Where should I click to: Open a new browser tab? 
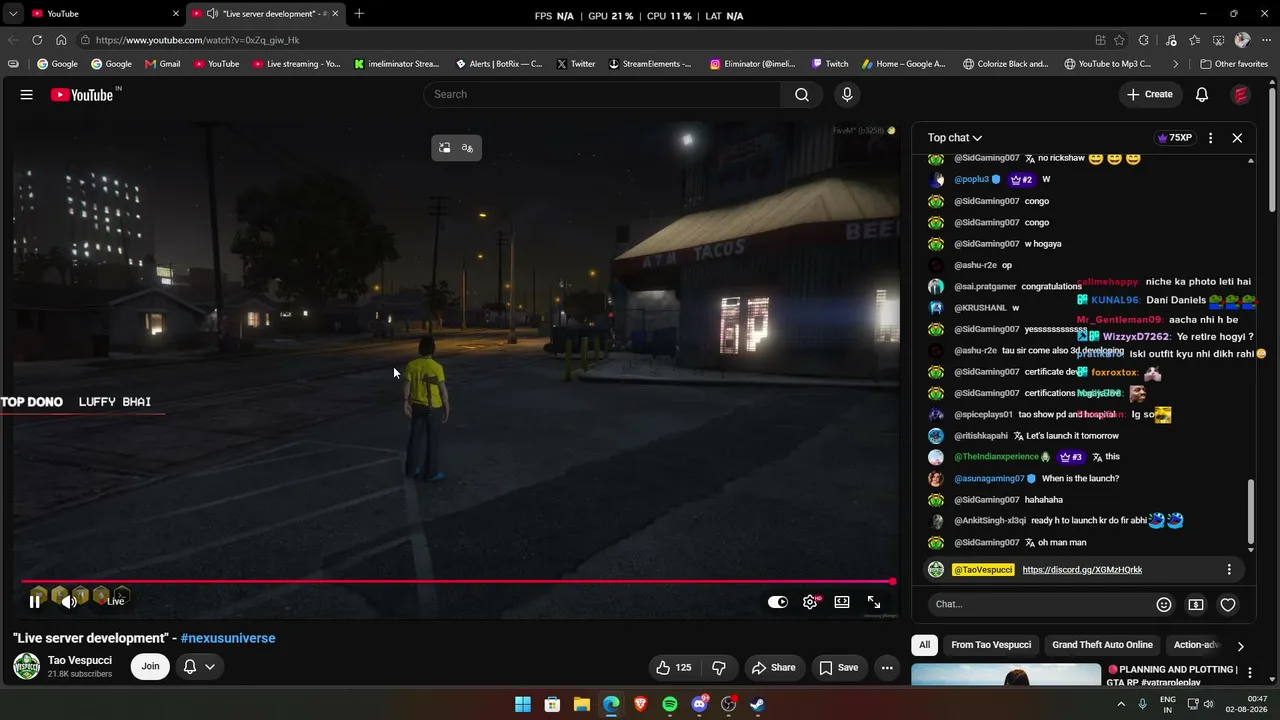coord(359,14)
